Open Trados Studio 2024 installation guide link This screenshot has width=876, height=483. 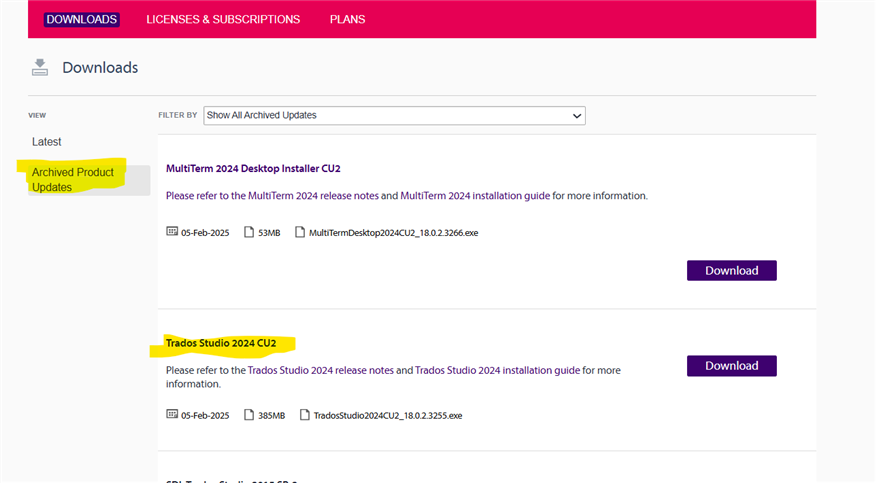tap(497, 371)
